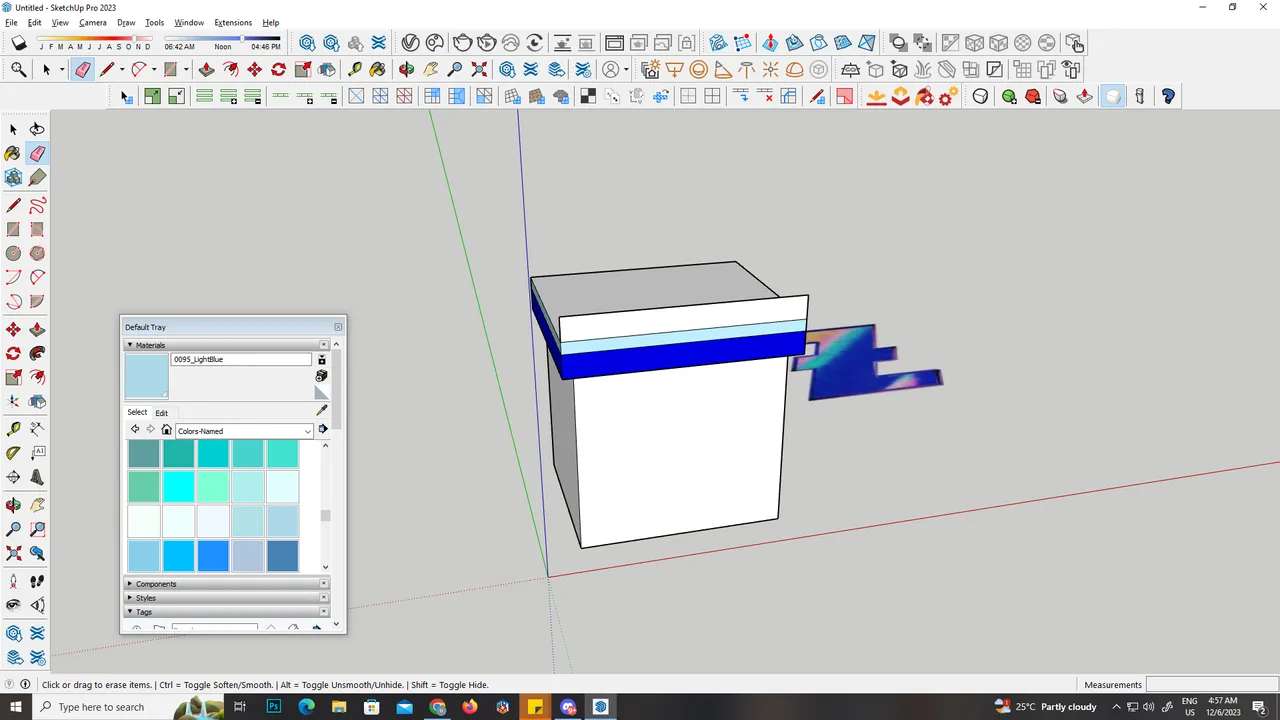The height and width of the screenshot is (720, 1280).
Task: Click the shadow month date slider
Action: pyautogui.click(x=95, y=40)
